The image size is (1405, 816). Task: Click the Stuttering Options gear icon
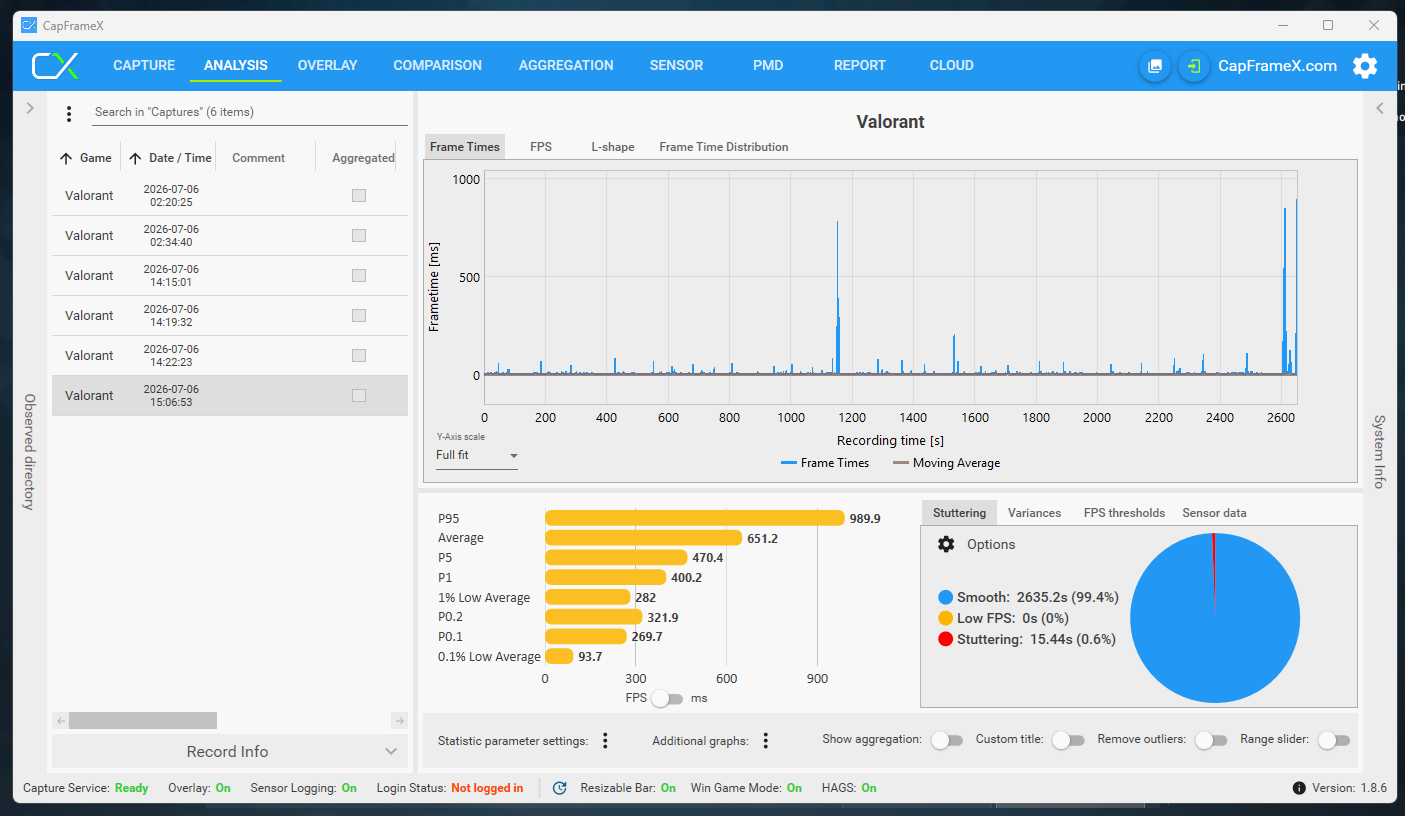pyautogui.click(x=946, y=544)
